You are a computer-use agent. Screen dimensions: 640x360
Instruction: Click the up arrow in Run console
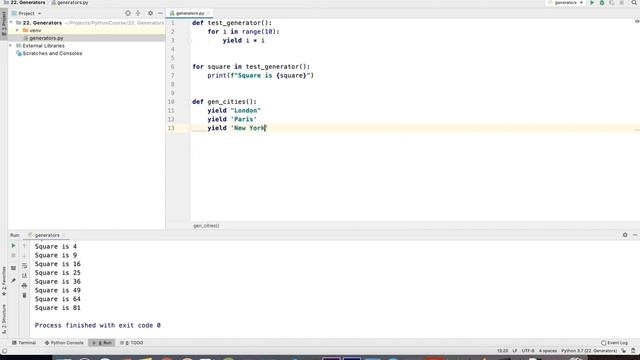24,246
